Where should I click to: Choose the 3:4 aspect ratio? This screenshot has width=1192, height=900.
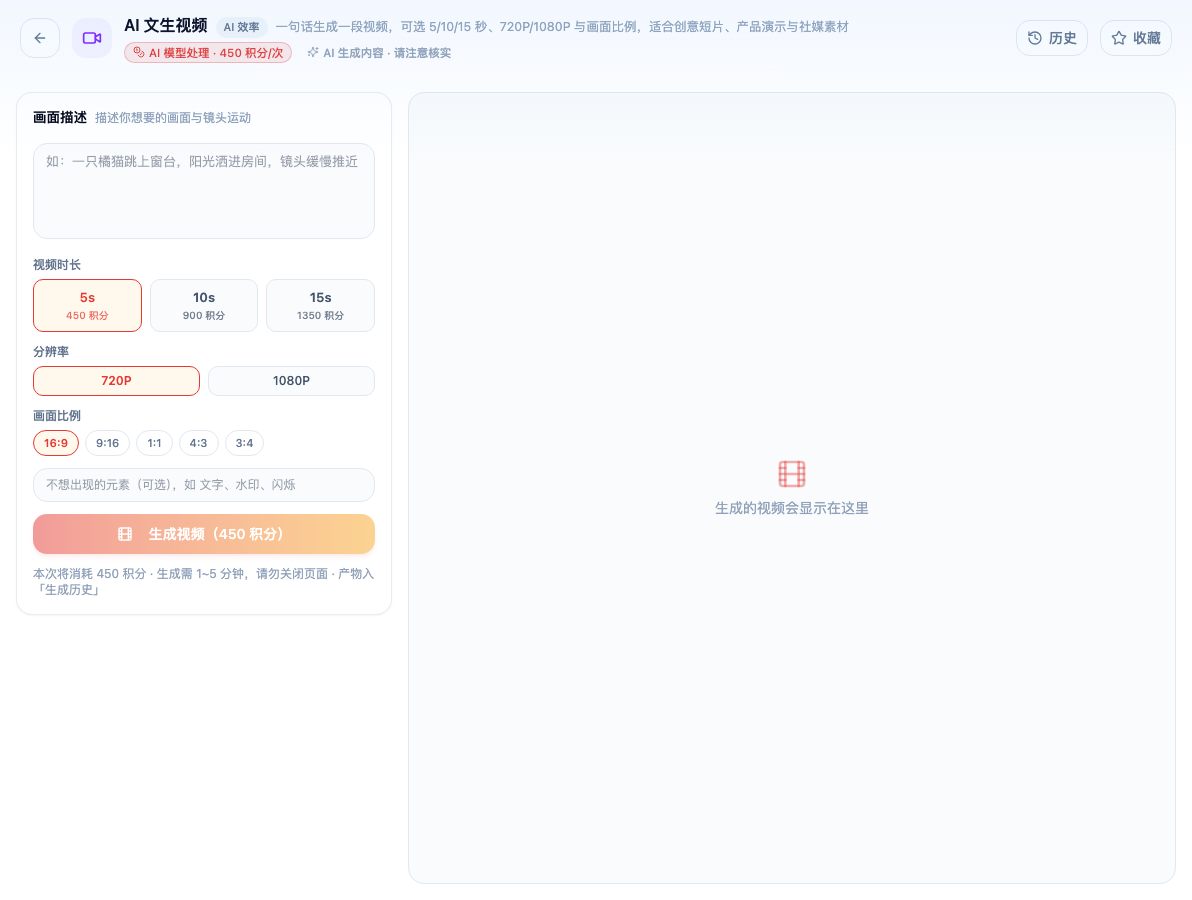[x=244, y=443]
